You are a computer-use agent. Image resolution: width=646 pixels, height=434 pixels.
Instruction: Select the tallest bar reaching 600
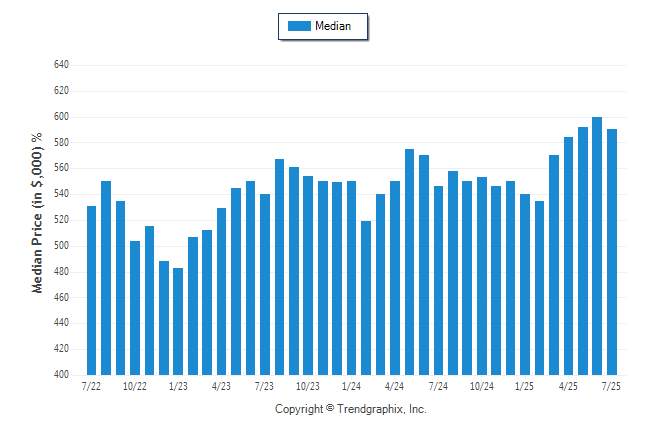[597, 246]
